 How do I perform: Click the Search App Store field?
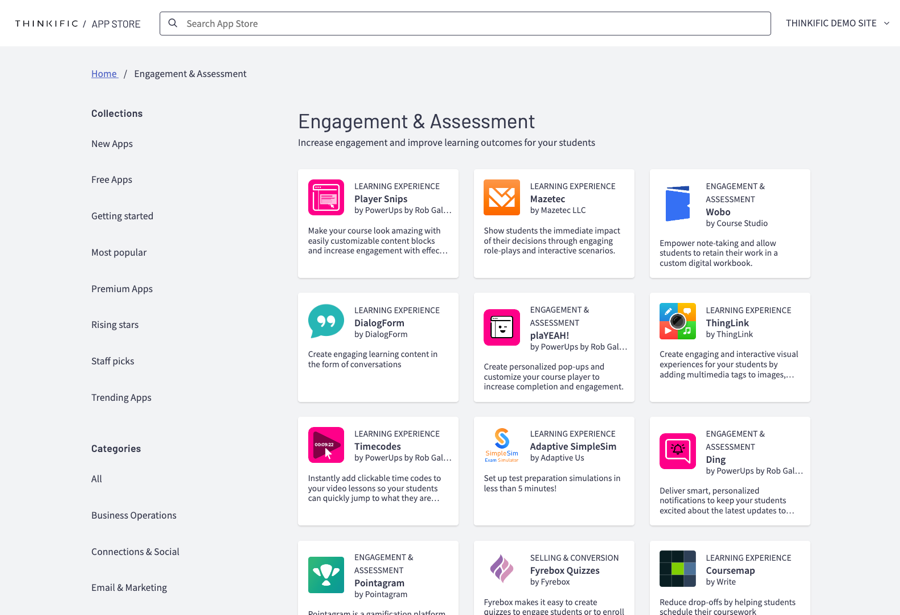point(465,23)
